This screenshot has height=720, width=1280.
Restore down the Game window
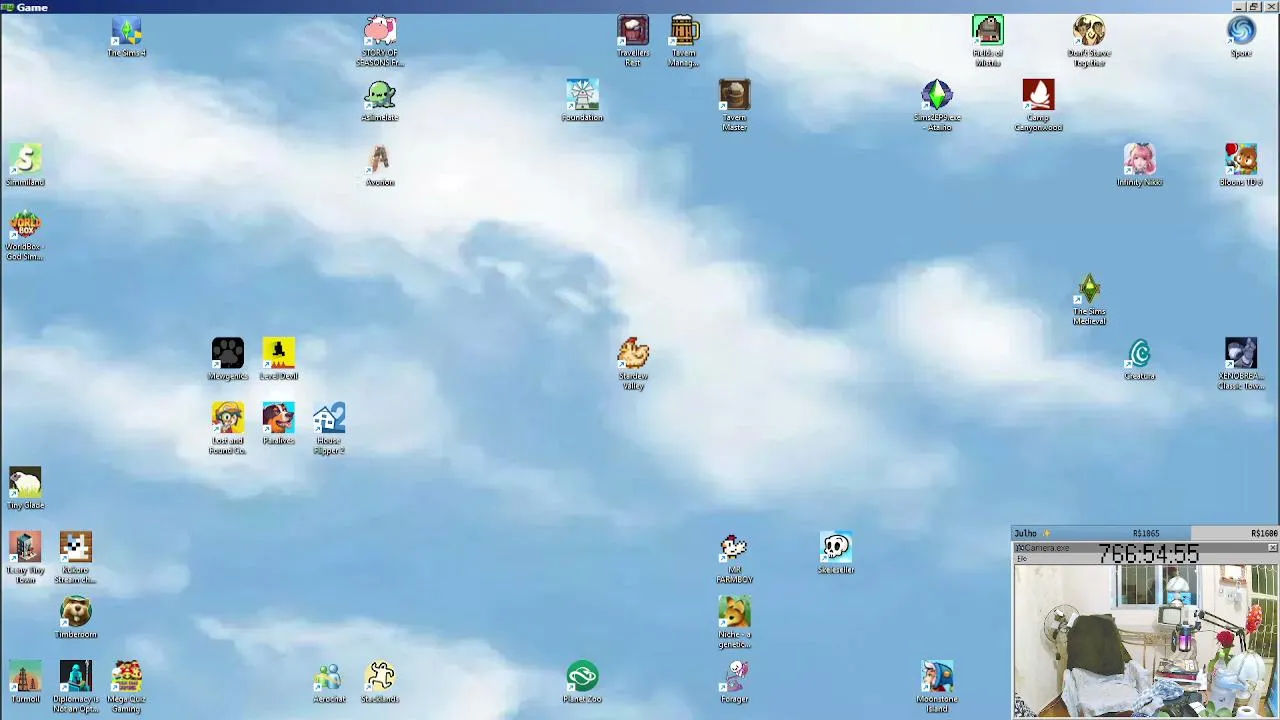pyautogui.click(x=1254, y=7)
